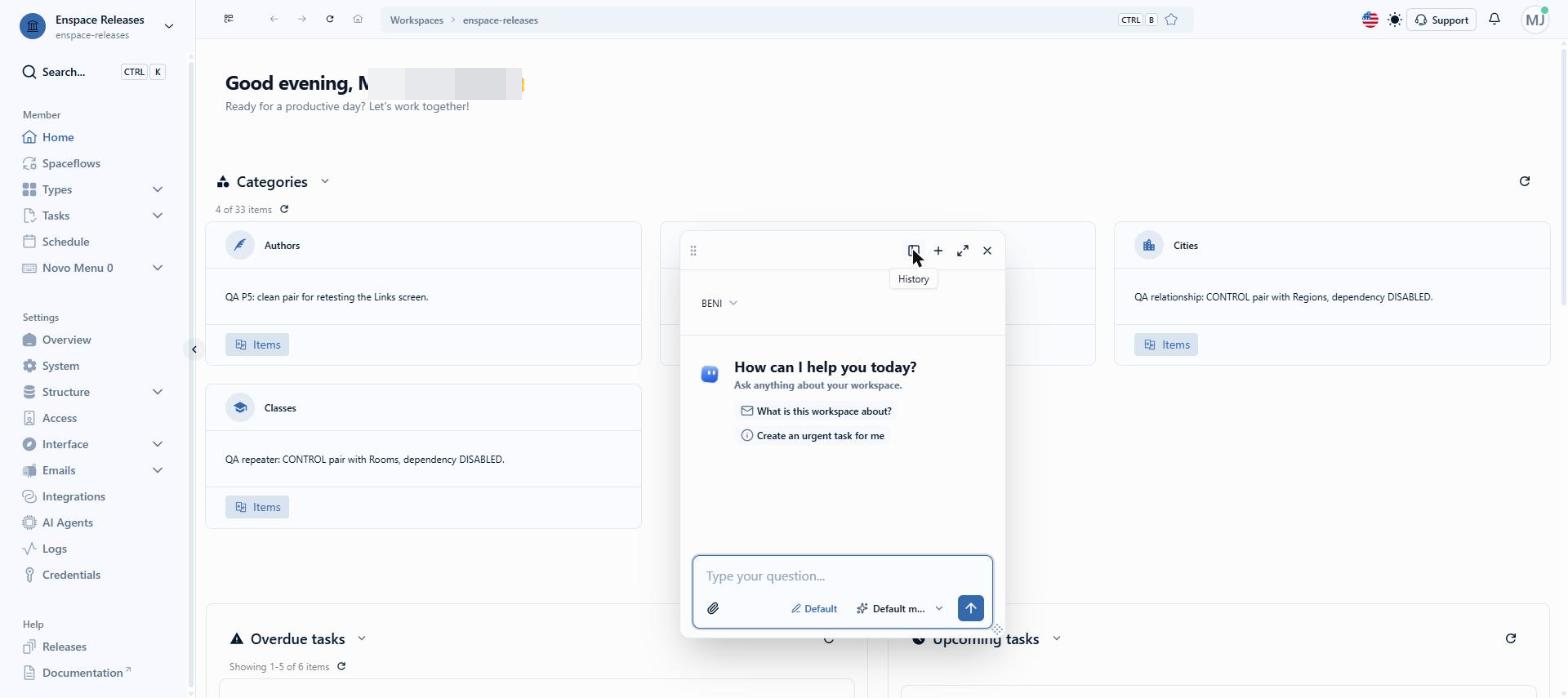
Task: Click the question input field
Action: coord(842,576)
